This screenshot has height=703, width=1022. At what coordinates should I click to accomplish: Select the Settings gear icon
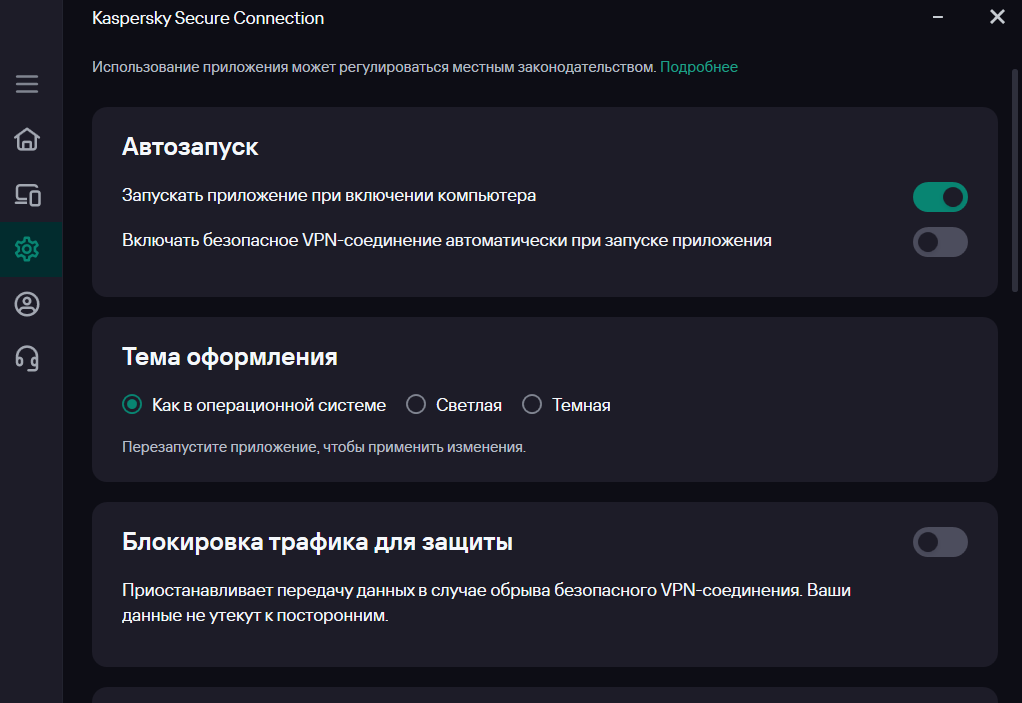[27, 249]
